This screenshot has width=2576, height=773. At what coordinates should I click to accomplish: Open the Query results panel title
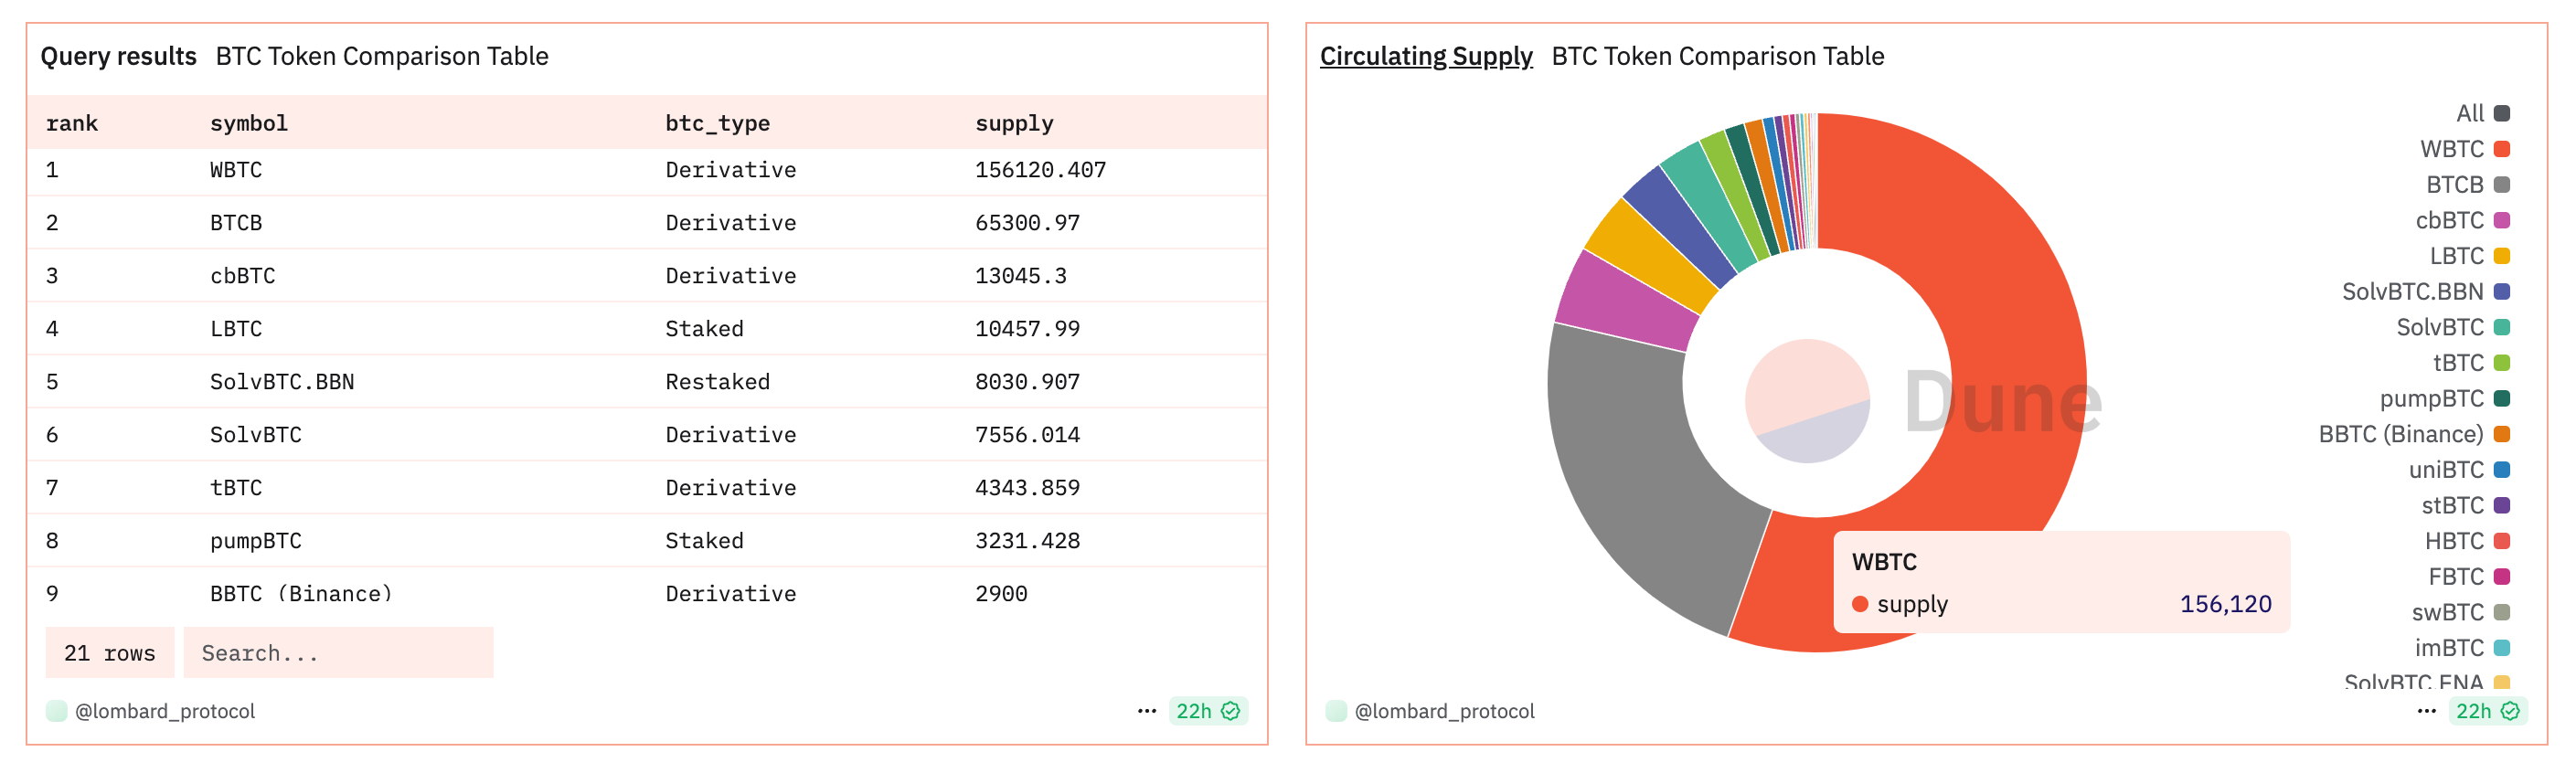118,56
